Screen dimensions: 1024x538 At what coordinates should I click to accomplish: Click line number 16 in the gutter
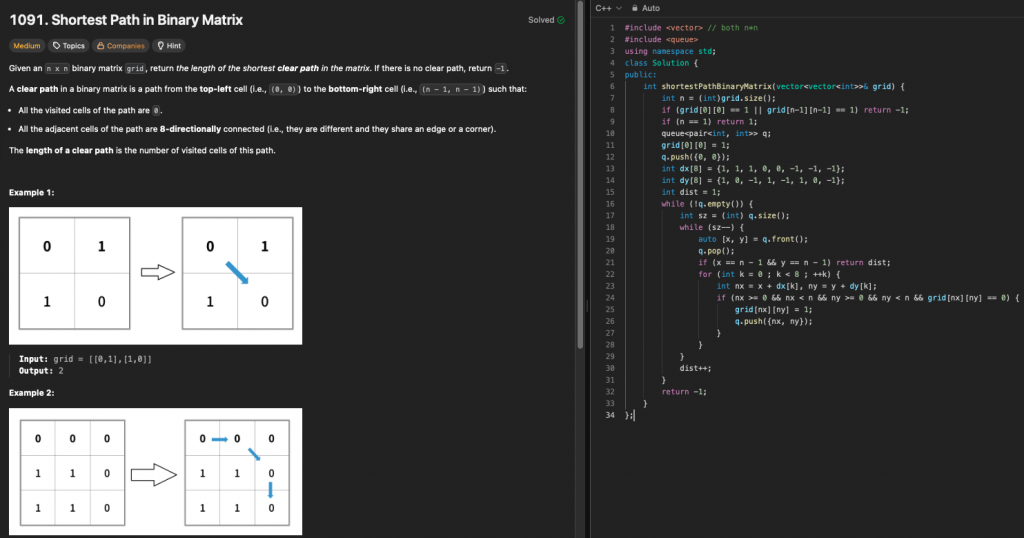pos(610,204)
